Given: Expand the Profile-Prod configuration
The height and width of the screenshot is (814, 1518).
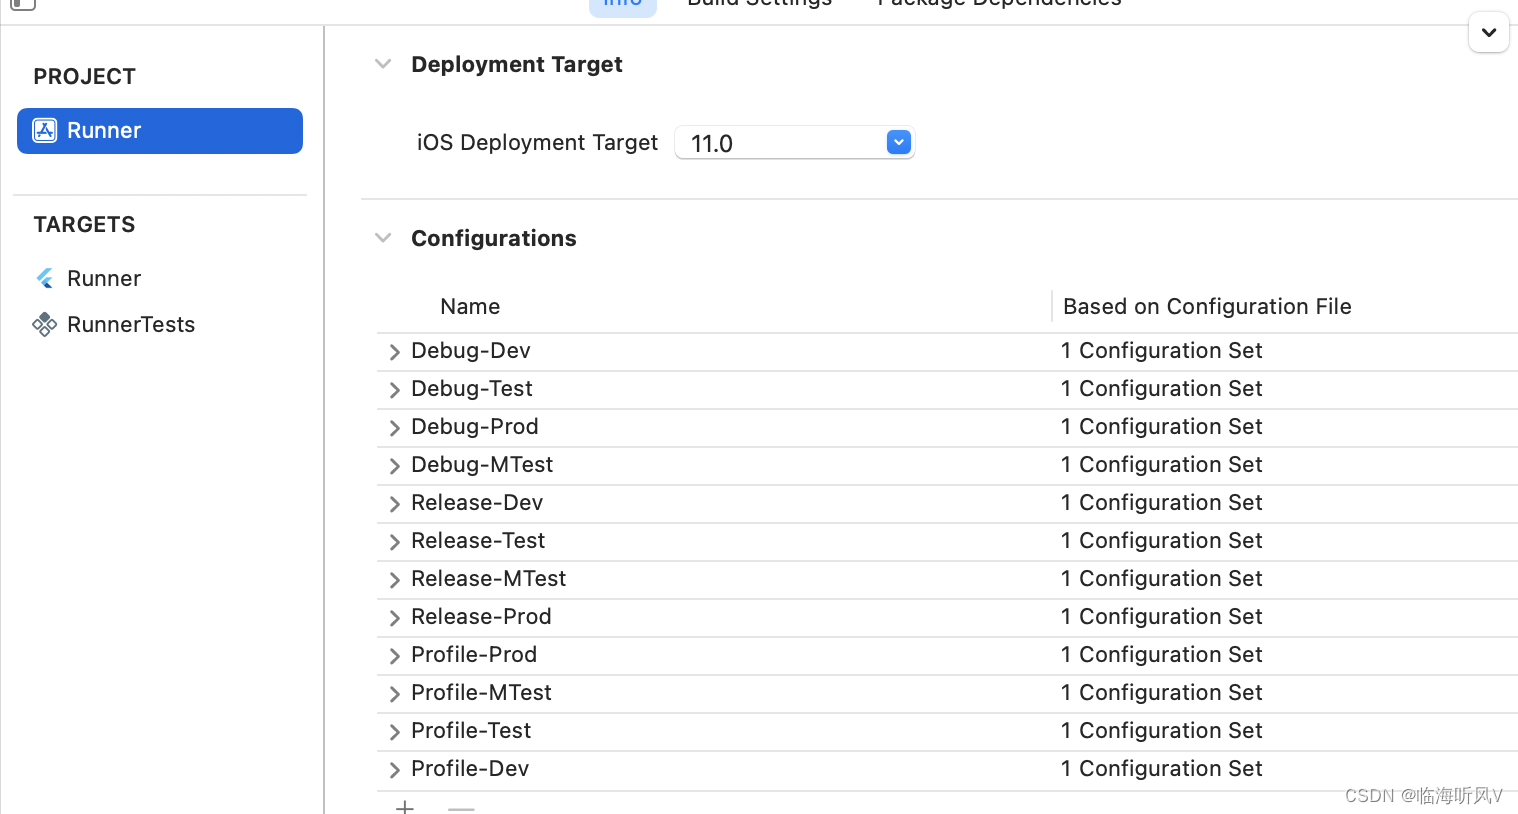Looking at the screenshot, I should pos(394,656).
